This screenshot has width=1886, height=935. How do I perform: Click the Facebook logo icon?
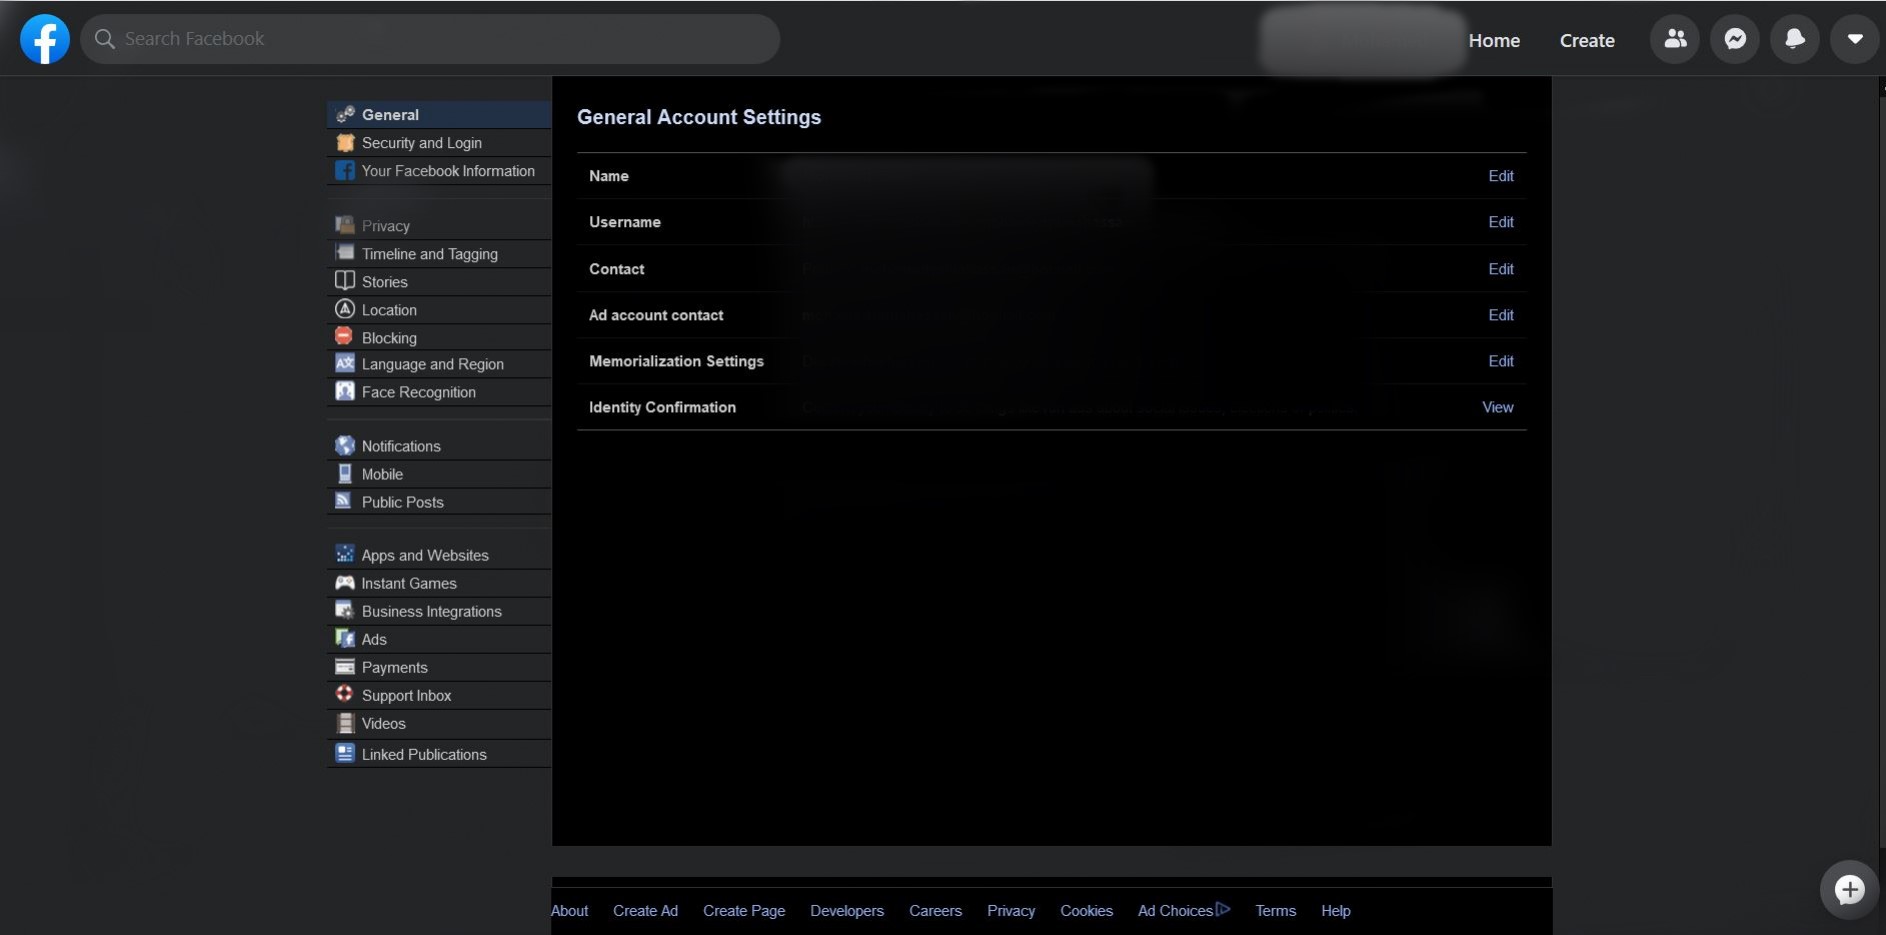(45, 39)
